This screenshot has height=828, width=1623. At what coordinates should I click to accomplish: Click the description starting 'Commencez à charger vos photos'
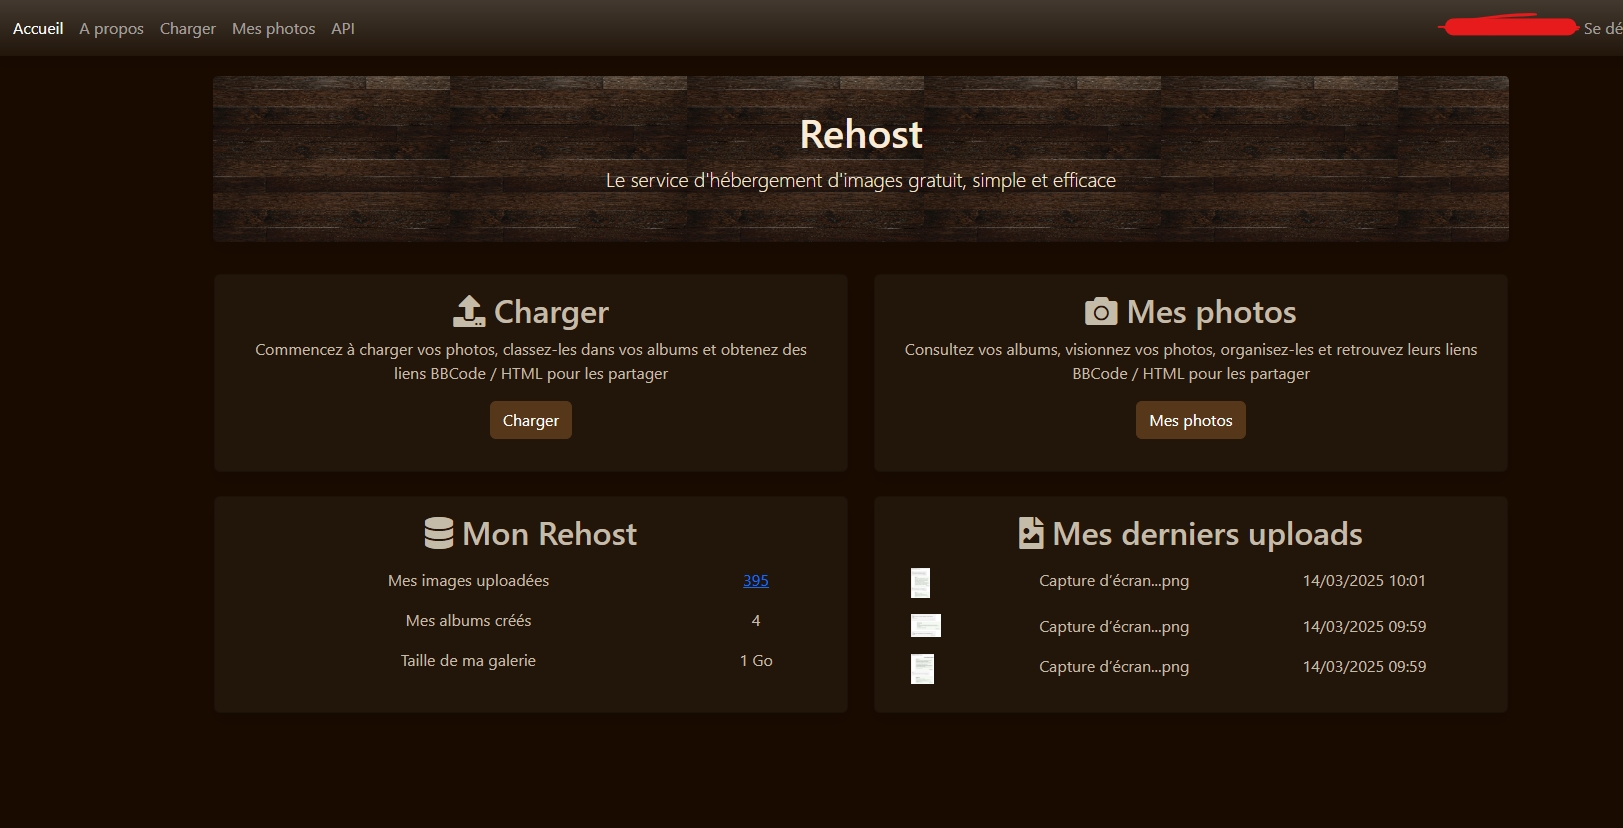click(531, 361)
